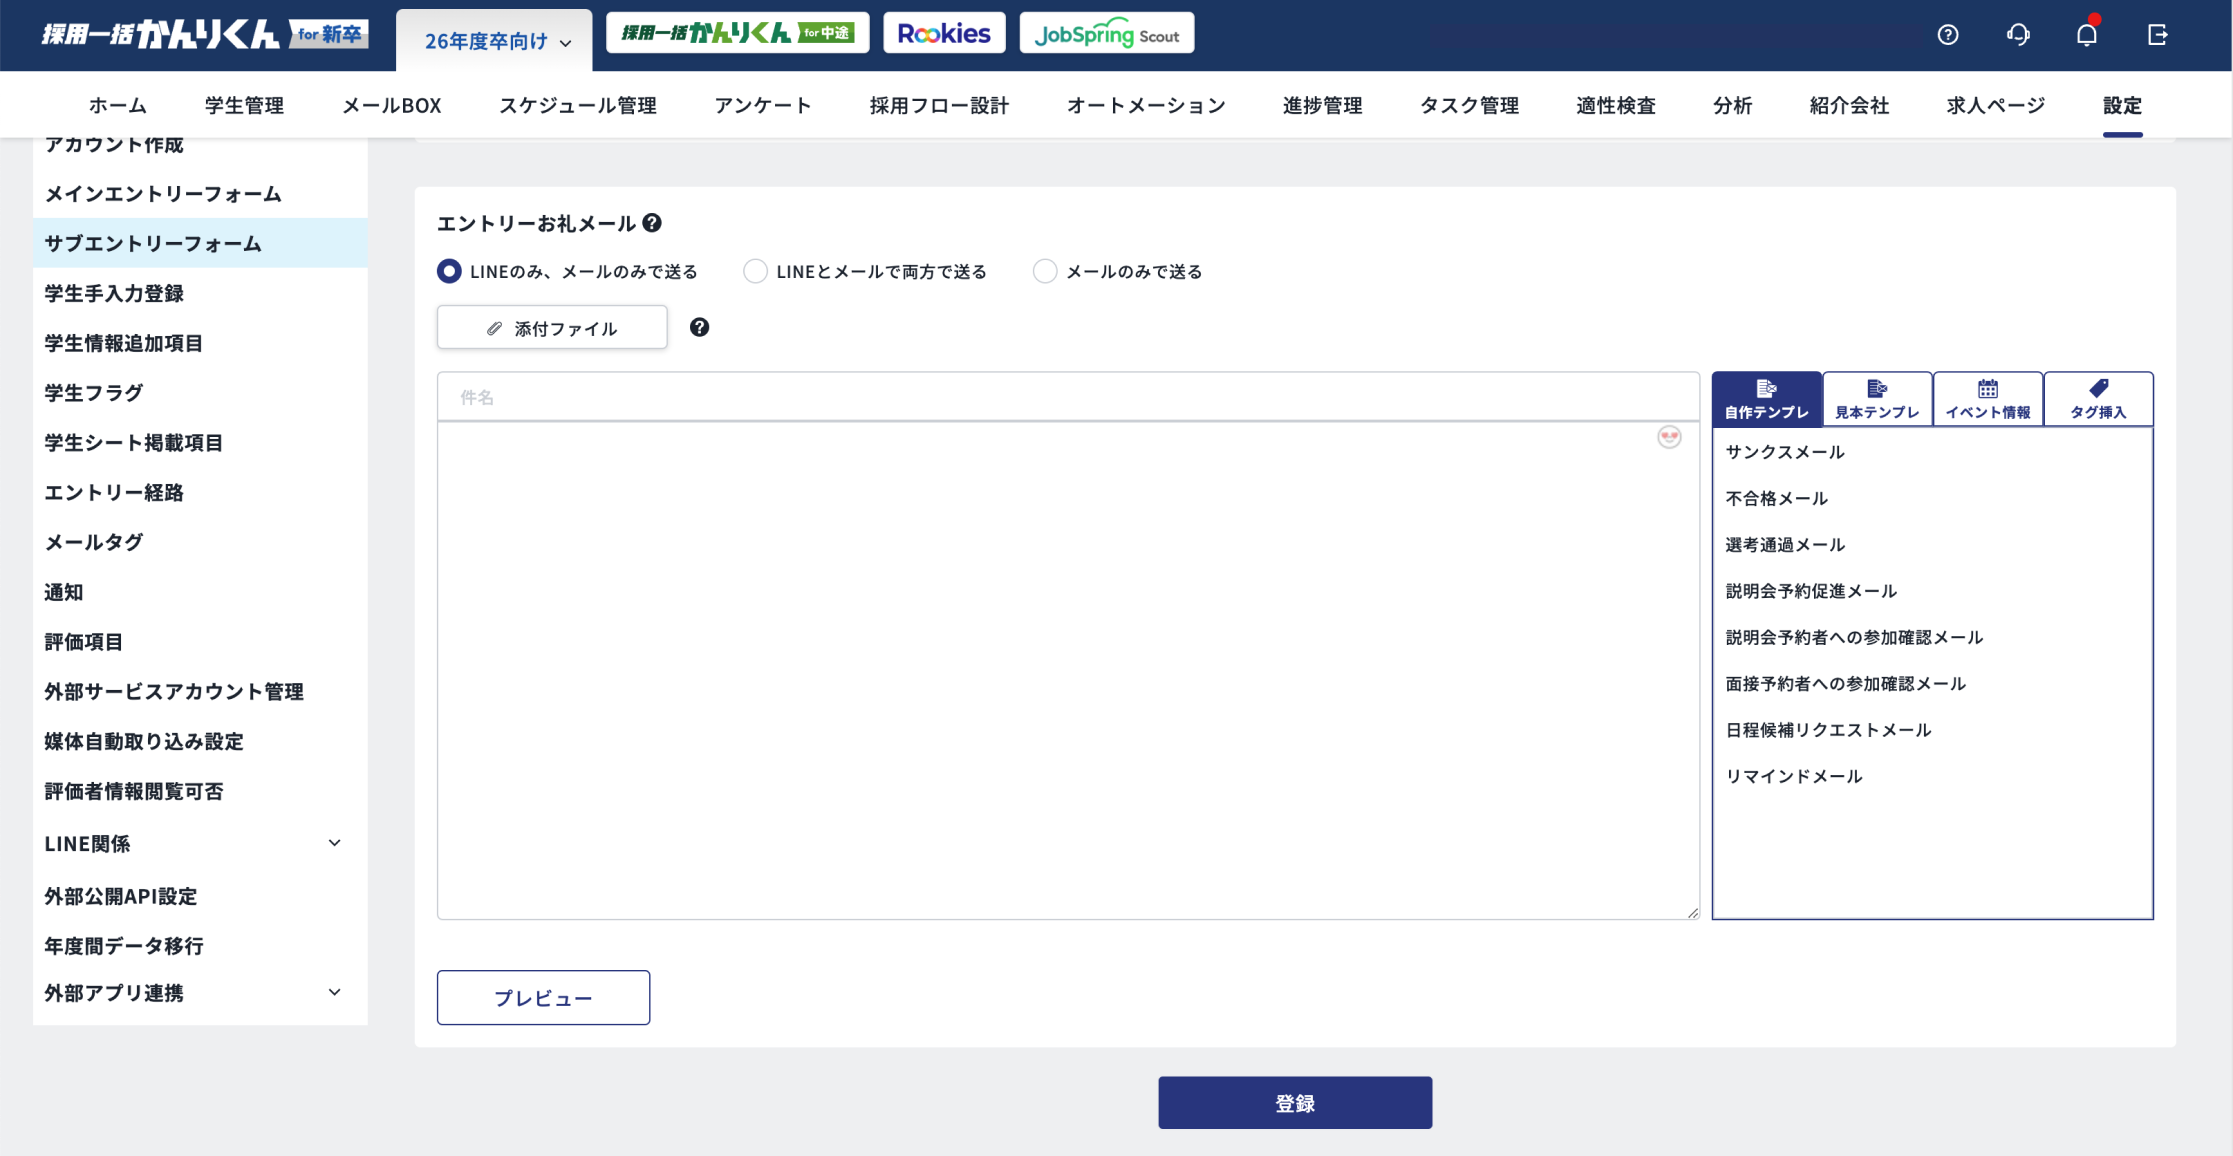Click the help icon beside the 添付ファイル button
The width and height of the screenshot is (2233, 1156).
click(x=699, y=327)
